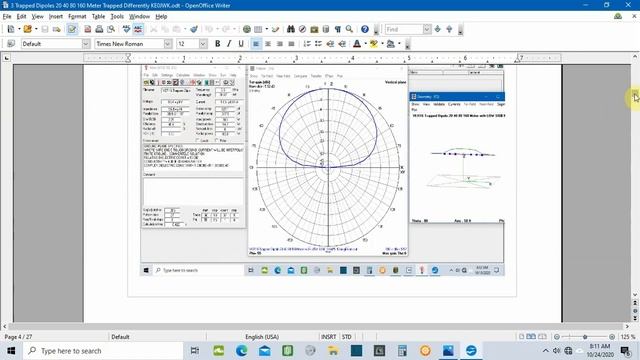Apply the Font Color swatch
640x360 pixels.
tap(357, 44)
